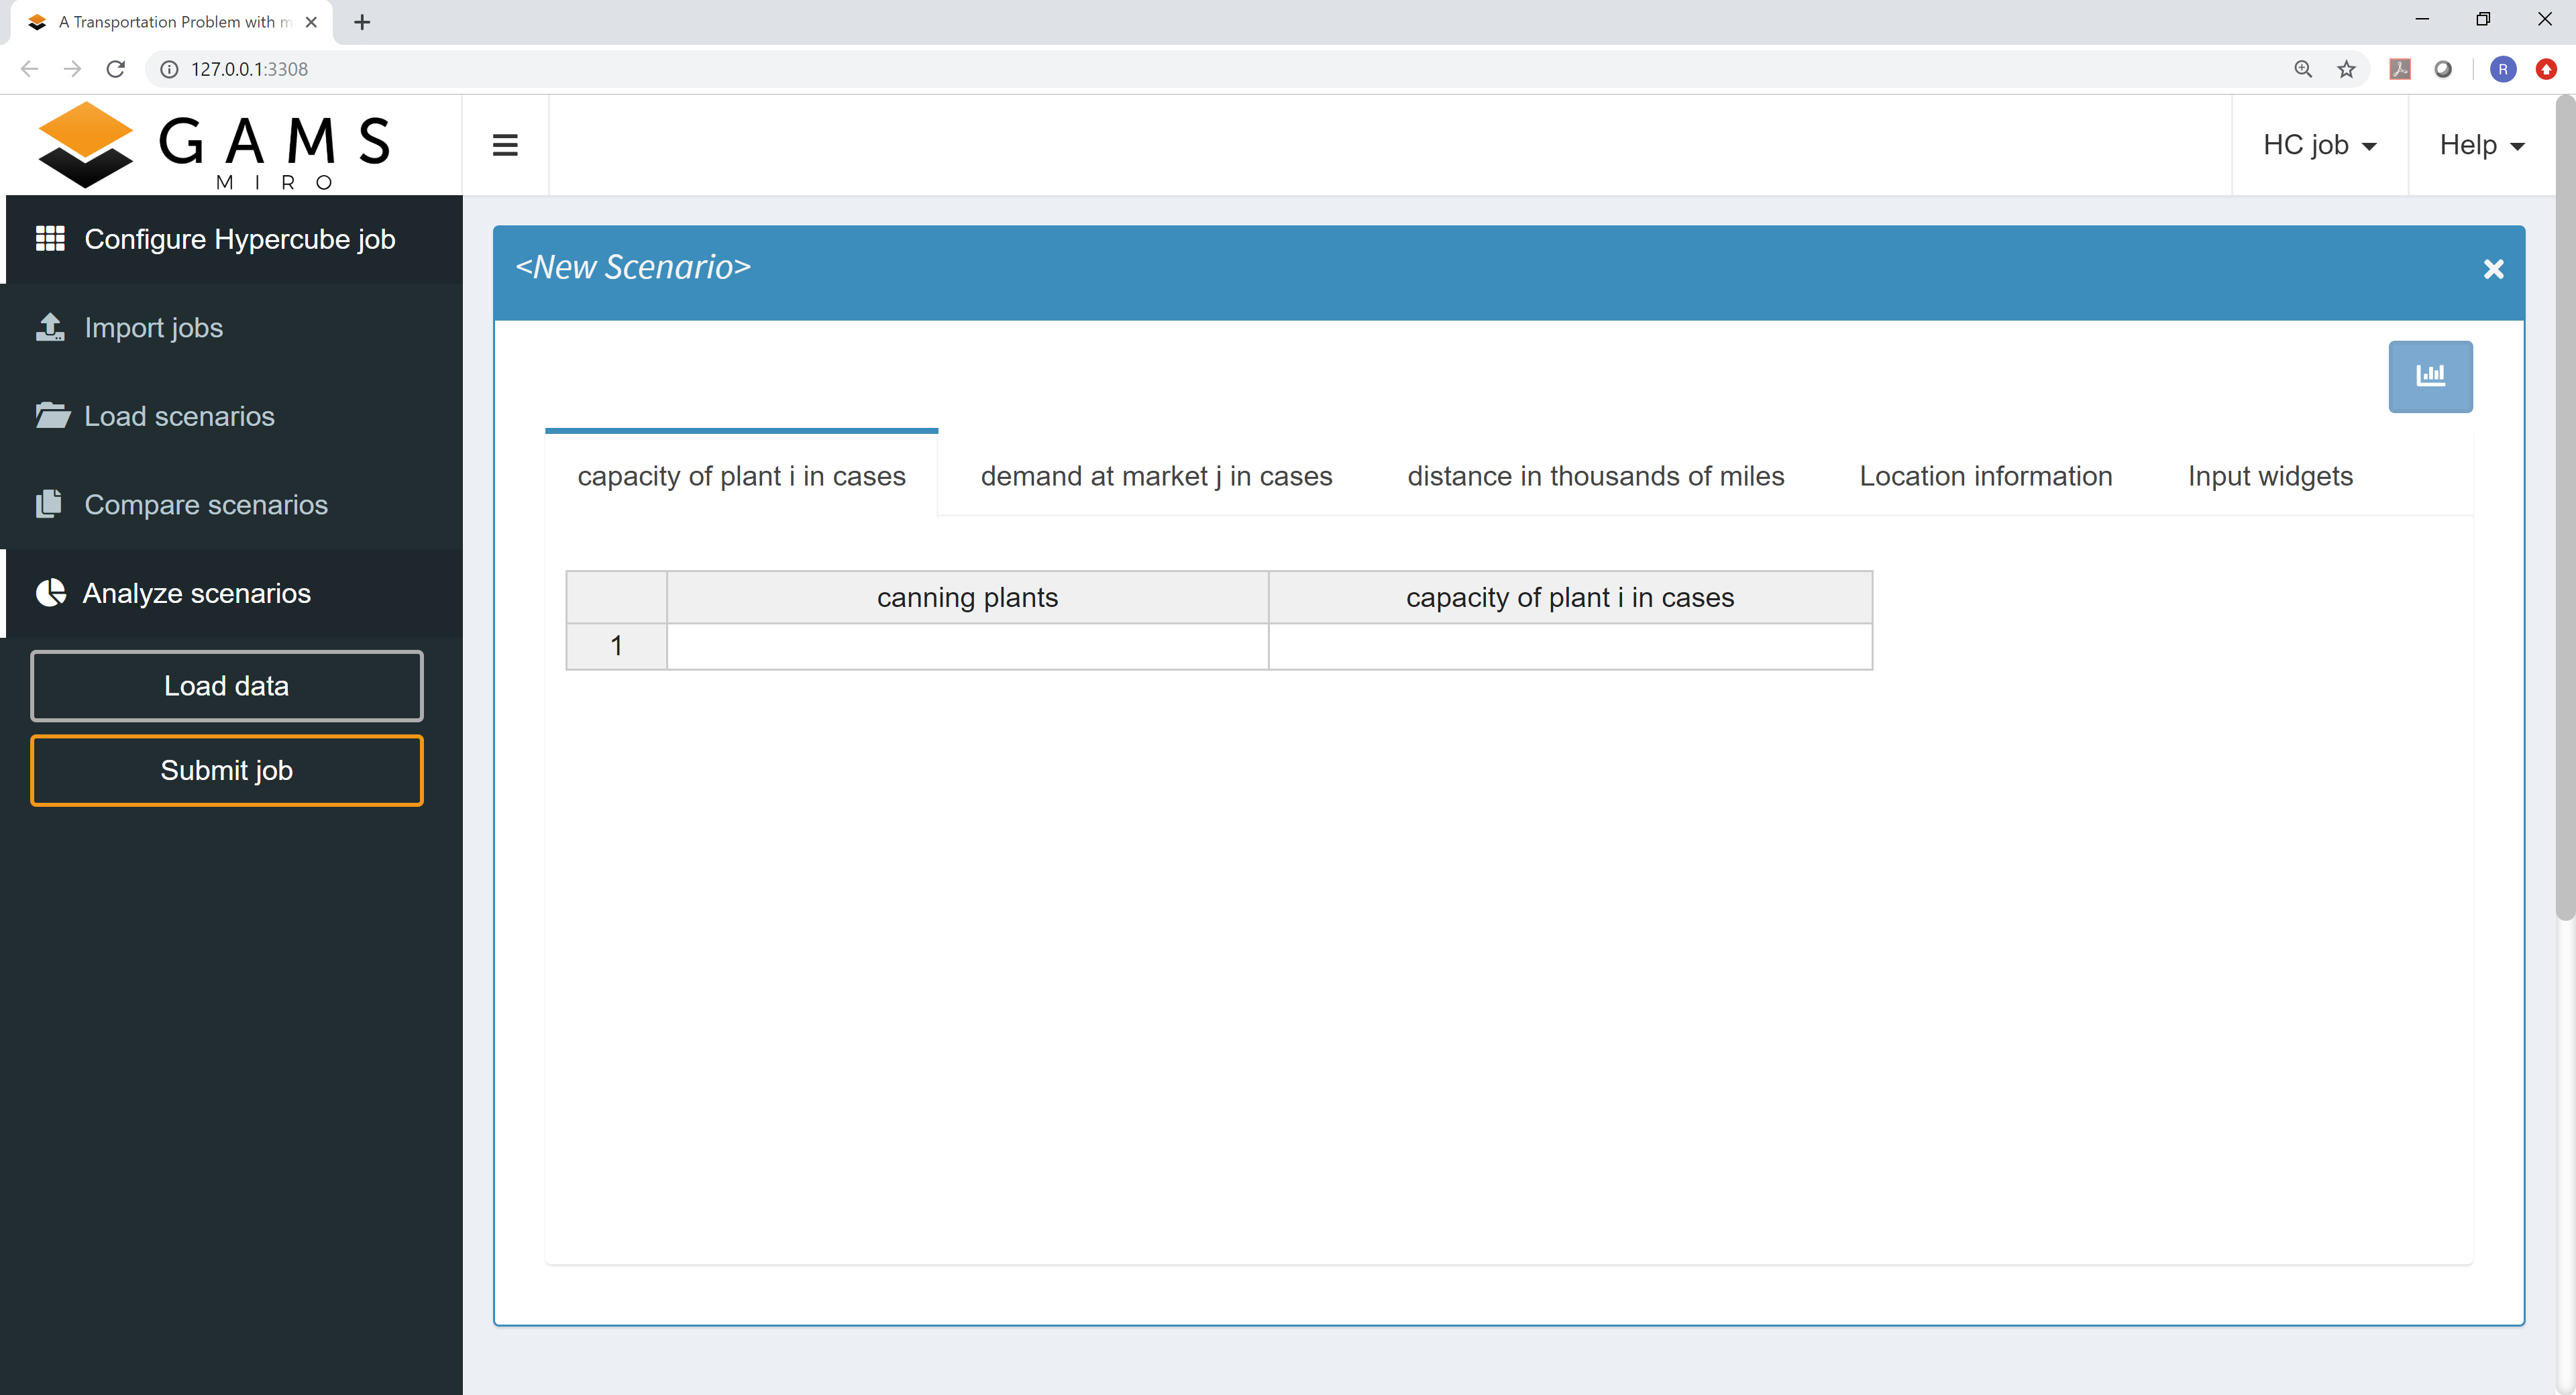Go to Load scenarios section
This screenshot has height=1395, width=2576.
[179, 416]
